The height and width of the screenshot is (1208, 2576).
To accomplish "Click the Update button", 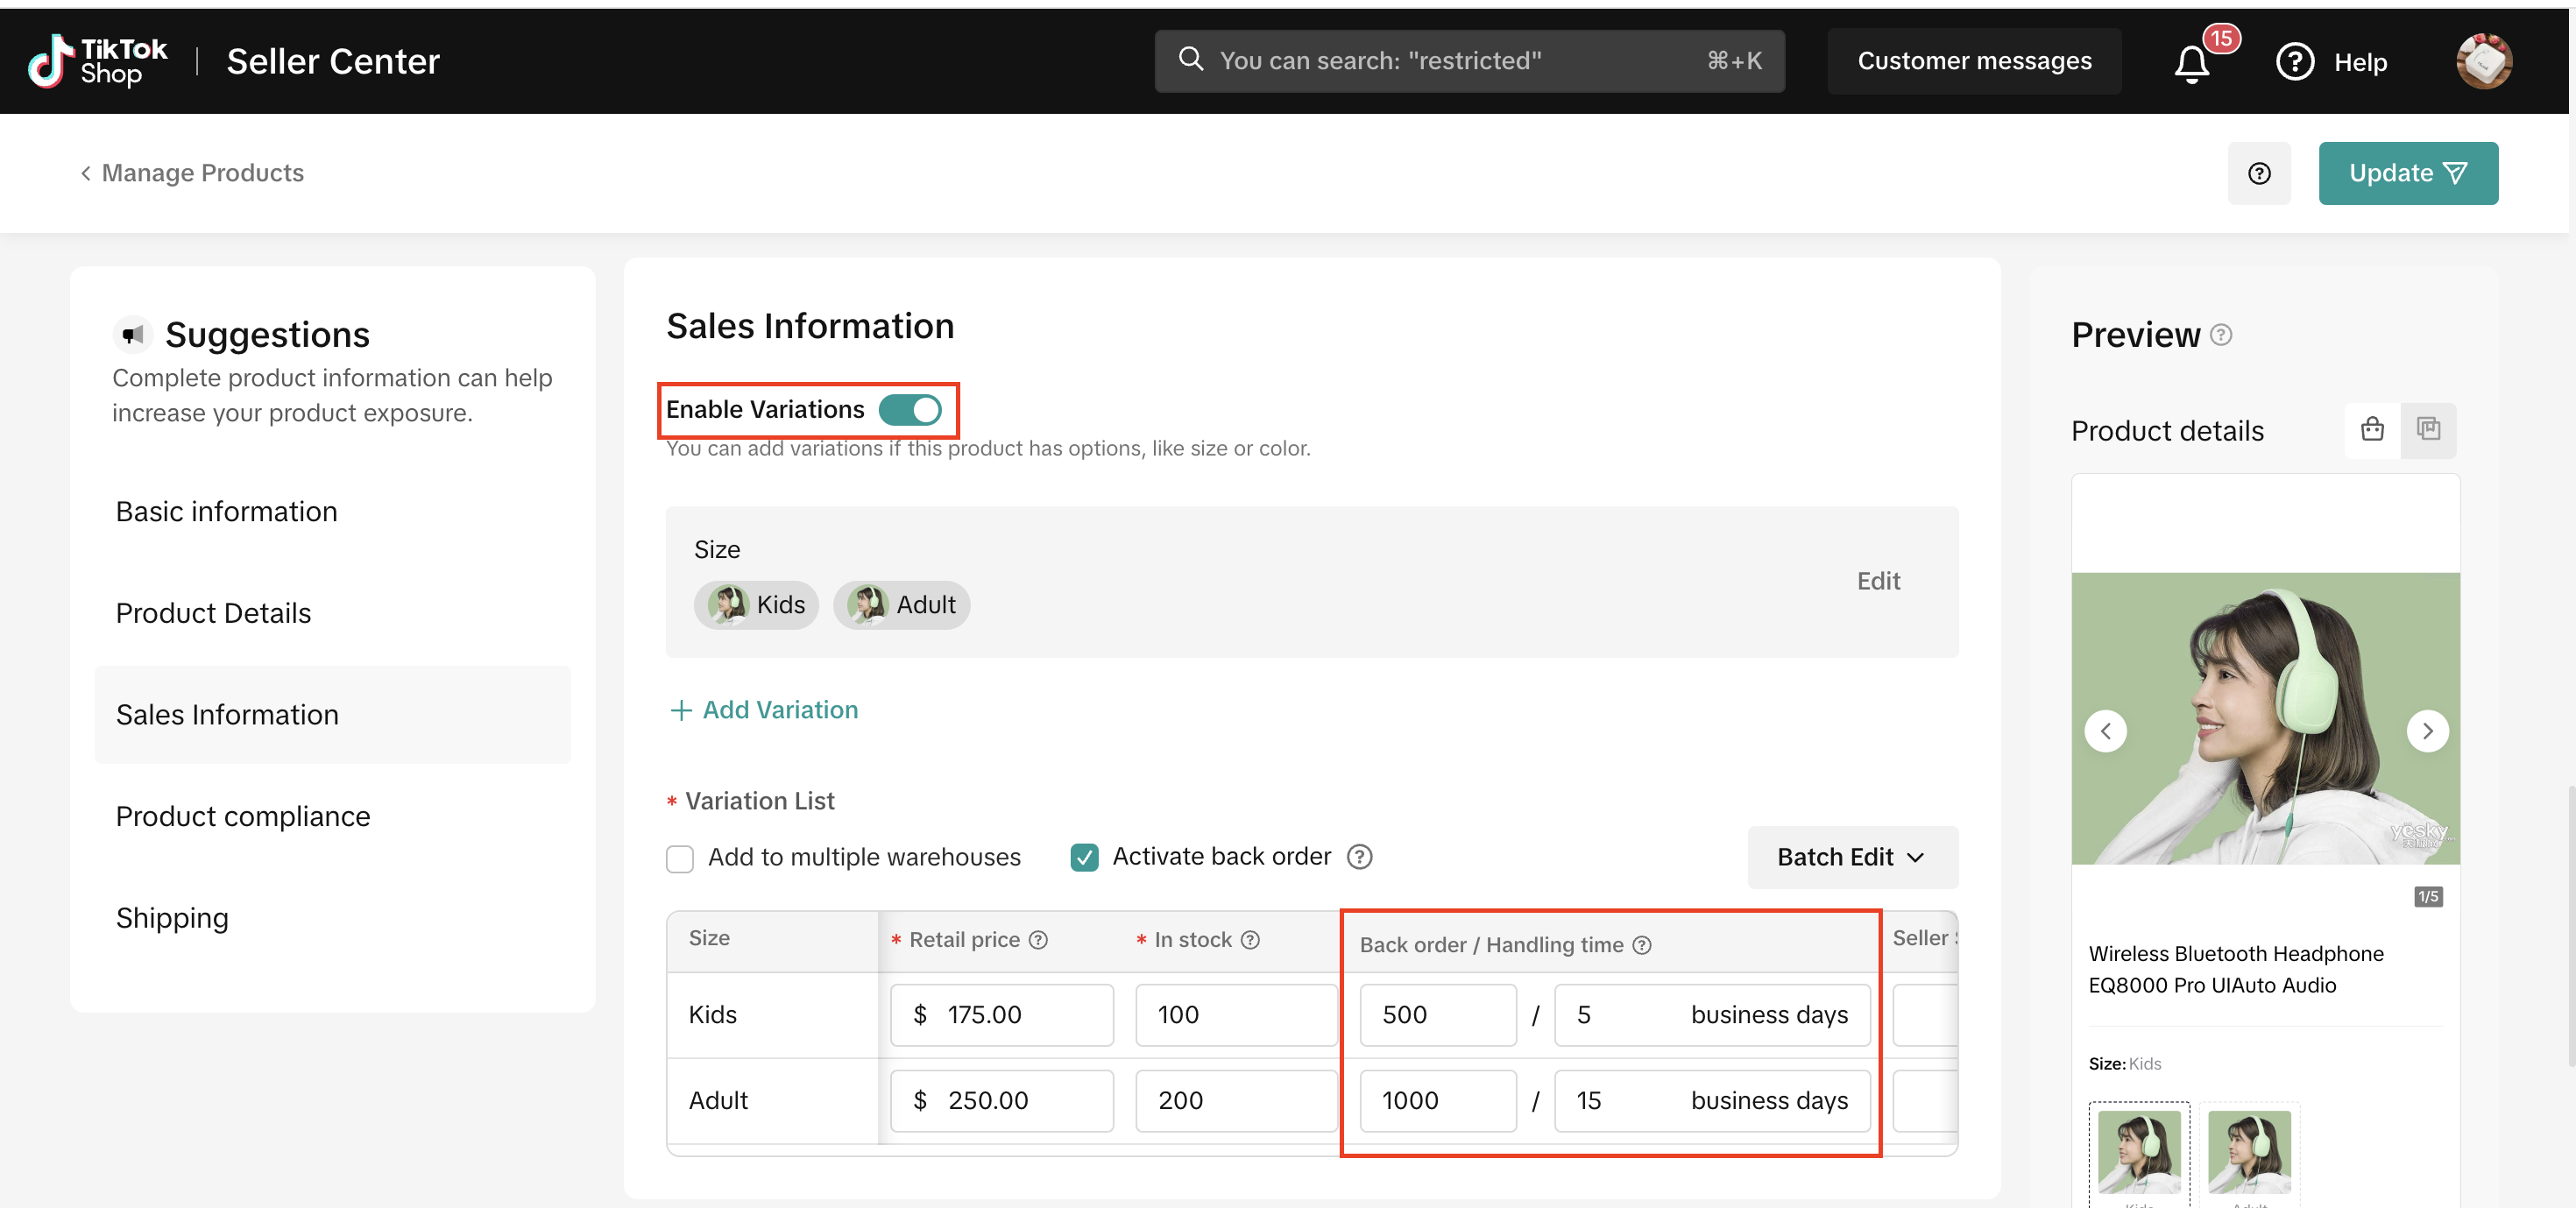I will click(2407, 174).
